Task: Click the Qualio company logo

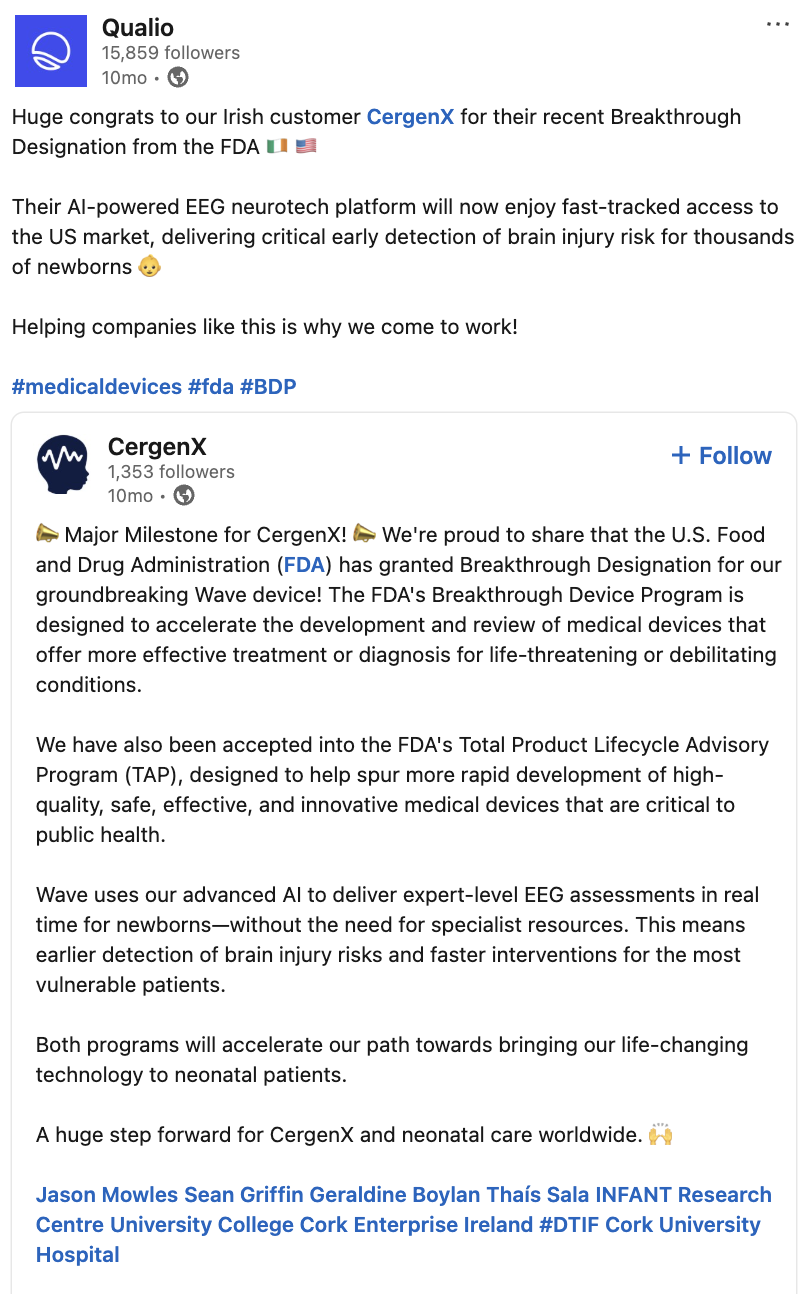Action: point(49,50)
